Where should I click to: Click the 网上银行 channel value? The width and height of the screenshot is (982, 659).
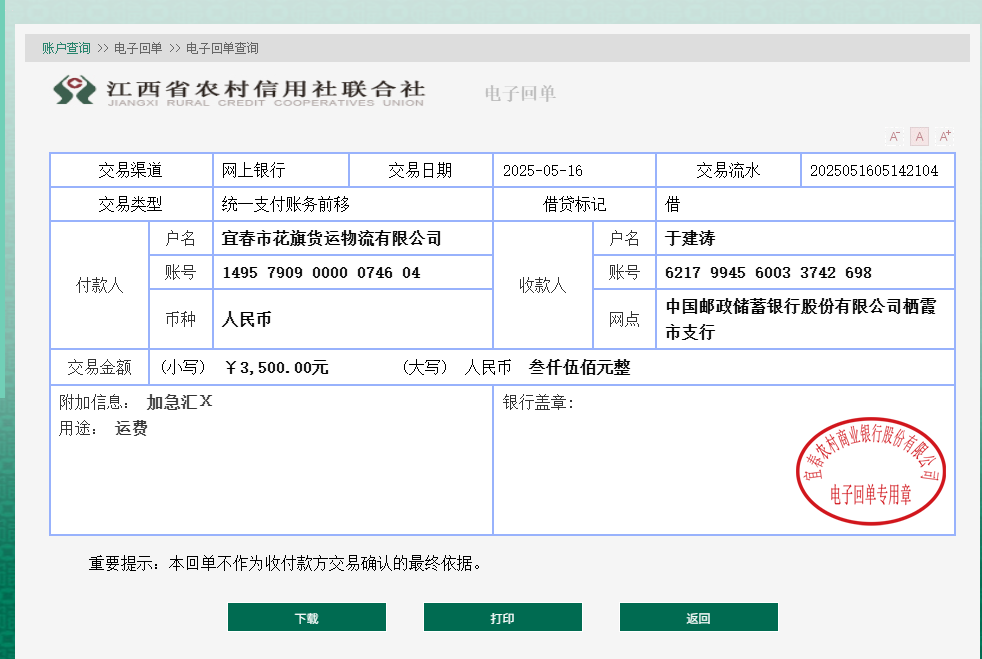tap(253, 170)
